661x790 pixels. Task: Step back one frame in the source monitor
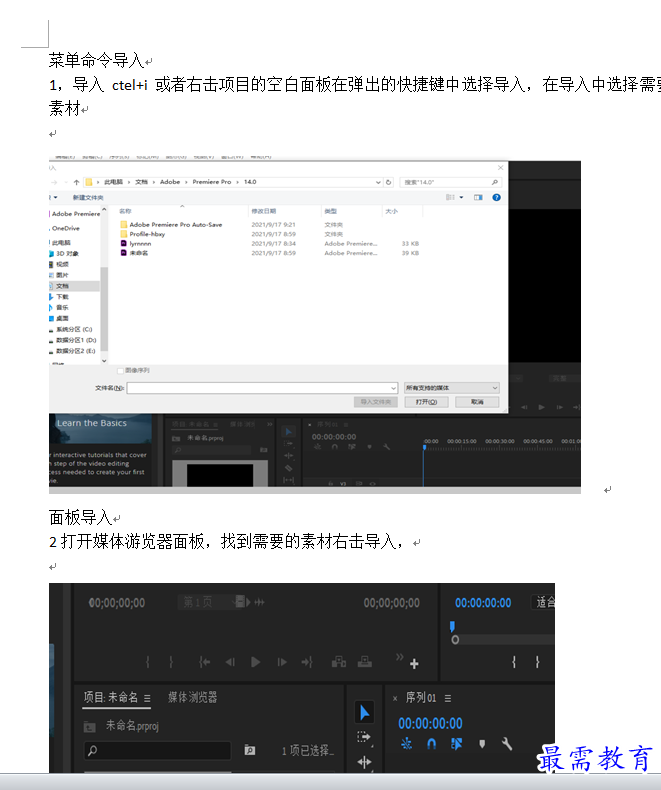230,662
